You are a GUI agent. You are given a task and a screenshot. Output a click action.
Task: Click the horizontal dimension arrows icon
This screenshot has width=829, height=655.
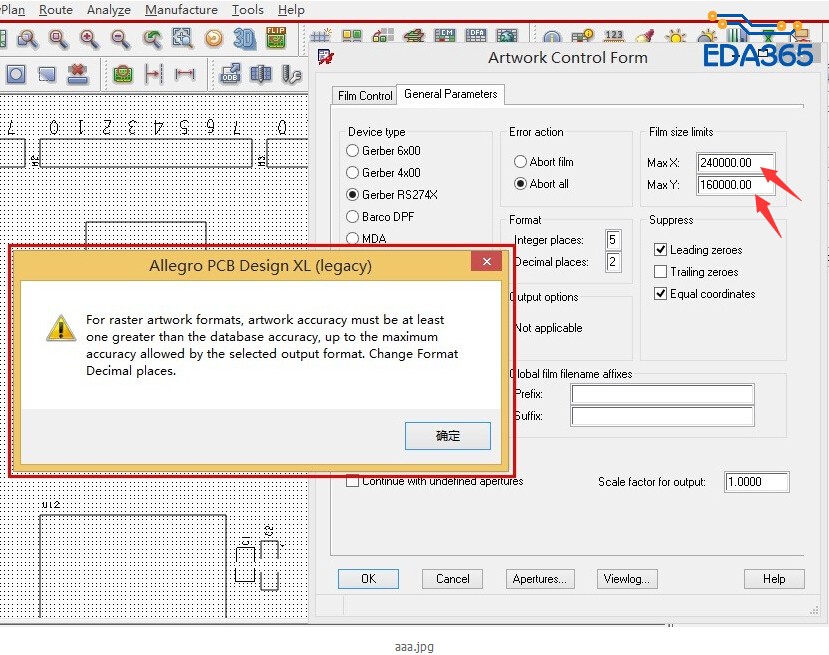click(x=185, y=74)
